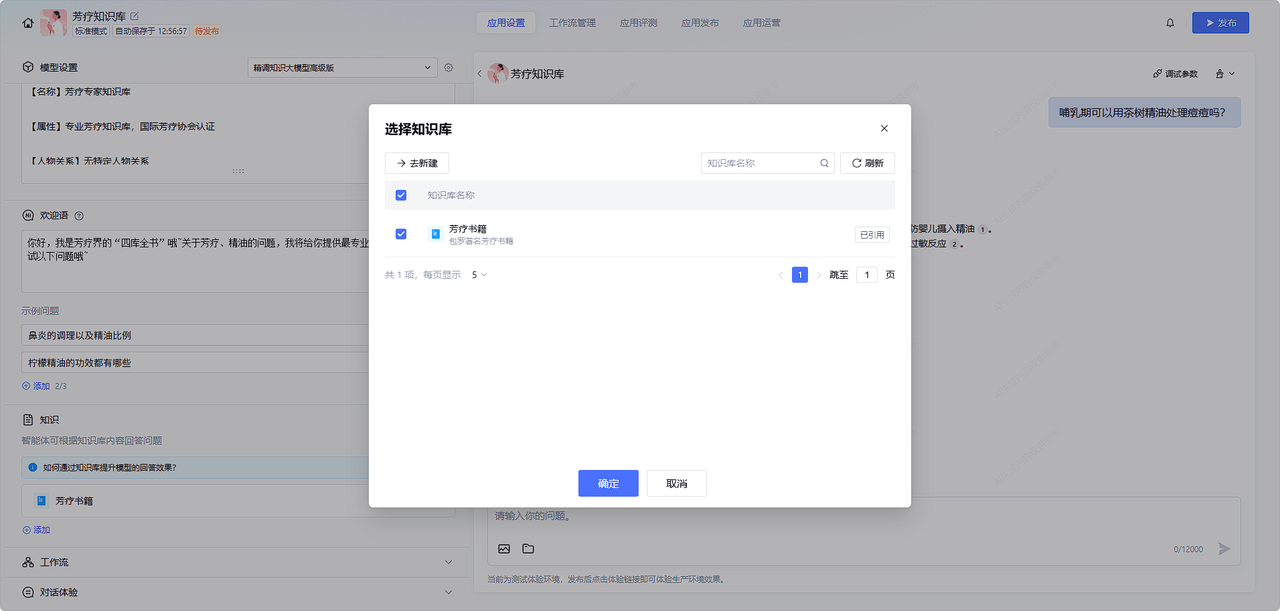Click the 标准模式 tag
This screenshot has width=1280, height=611.
point(91,31)
